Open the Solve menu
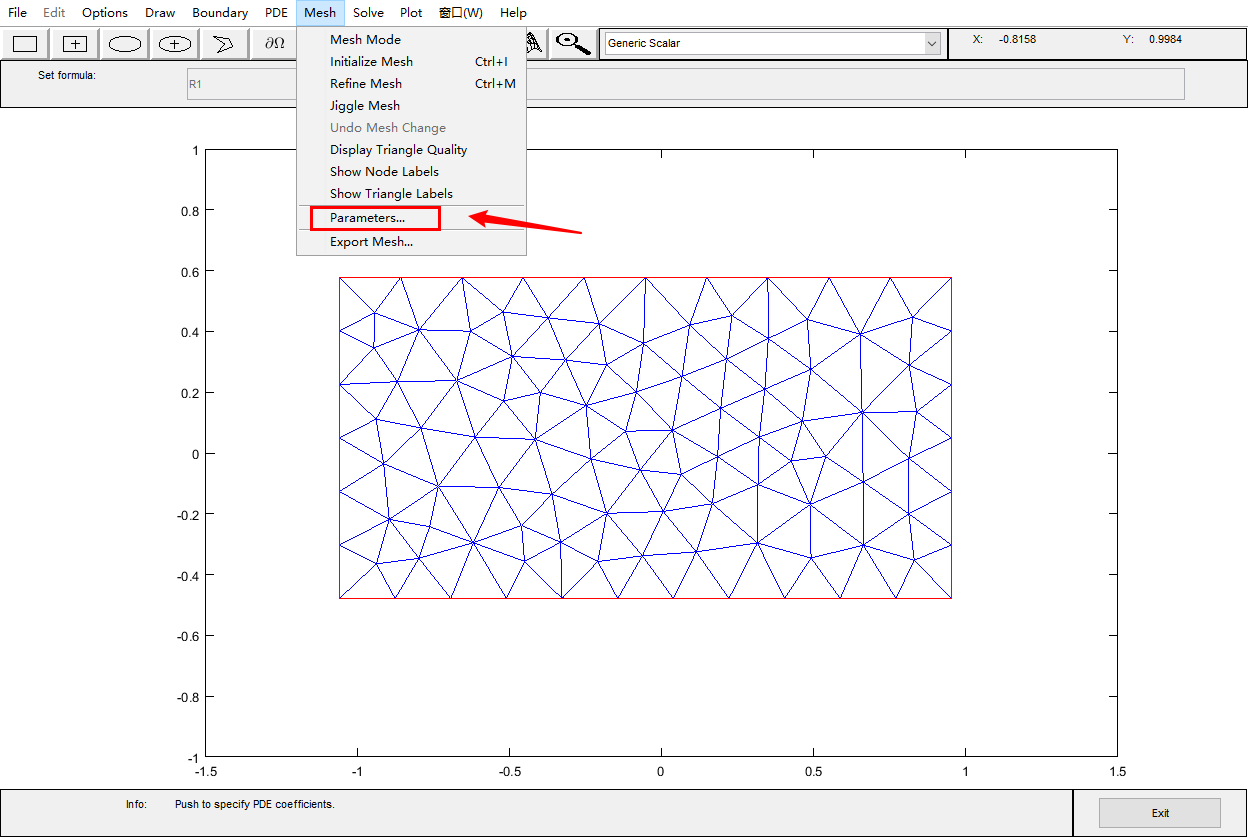Viewport: 1248px width, 838px height. coord(368,13)
